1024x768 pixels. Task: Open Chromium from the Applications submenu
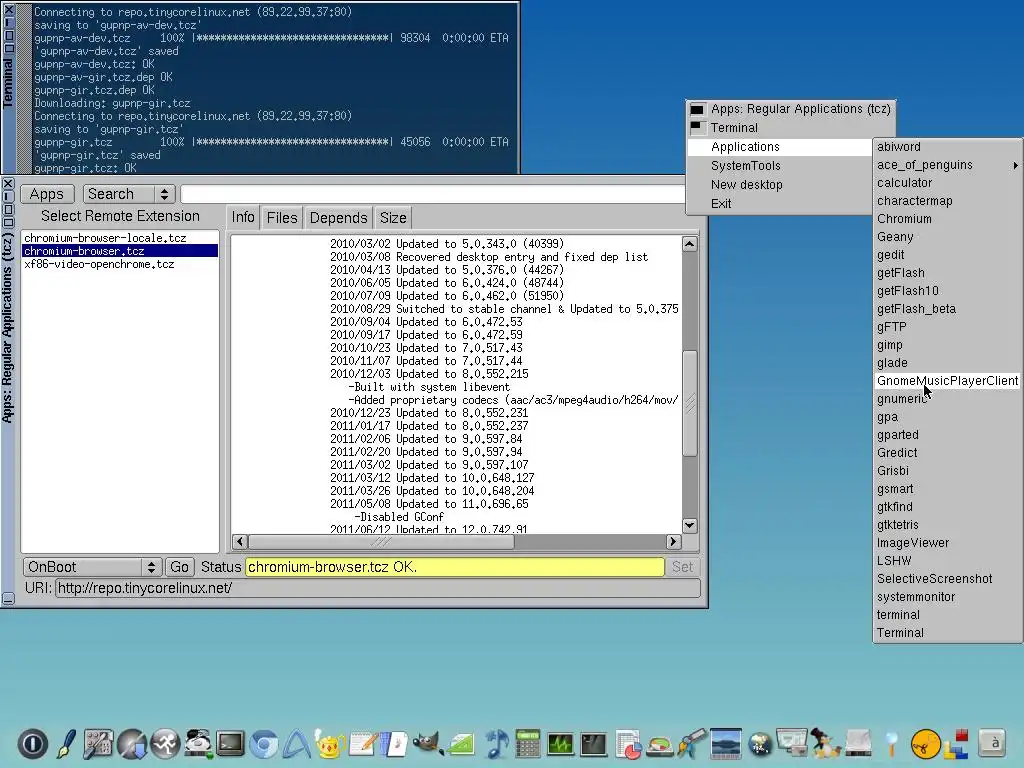click(947, 219)
